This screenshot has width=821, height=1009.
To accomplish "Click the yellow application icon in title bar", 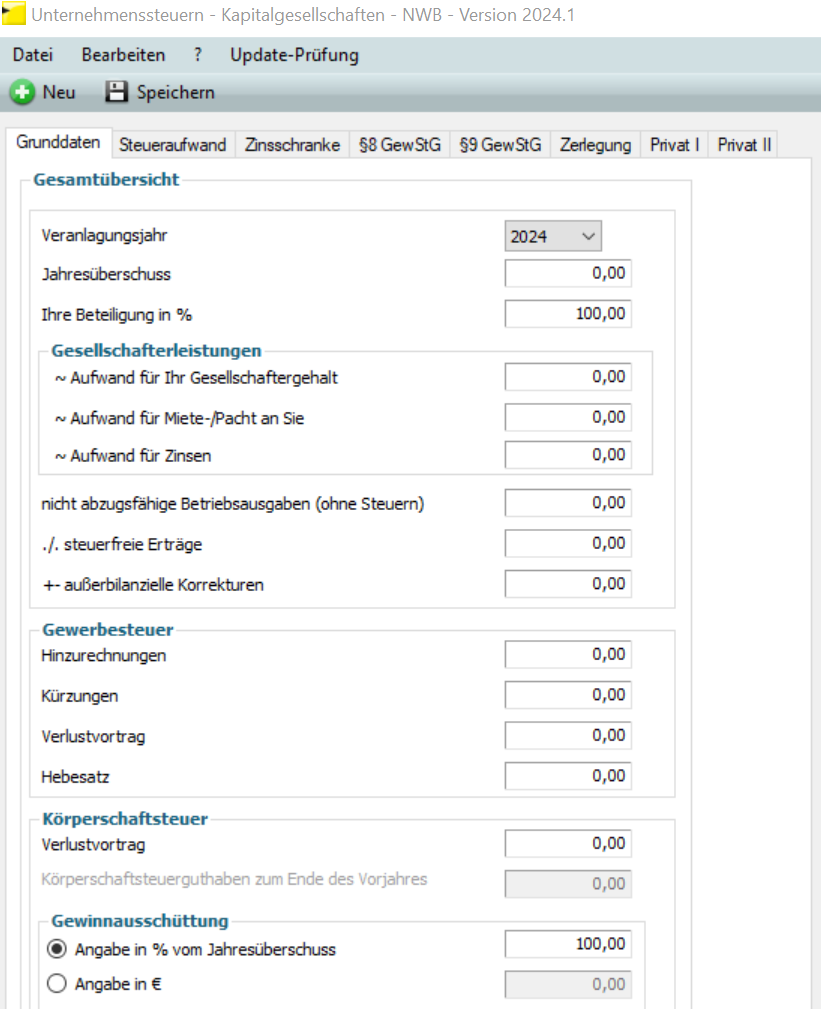I will (14, 16).
